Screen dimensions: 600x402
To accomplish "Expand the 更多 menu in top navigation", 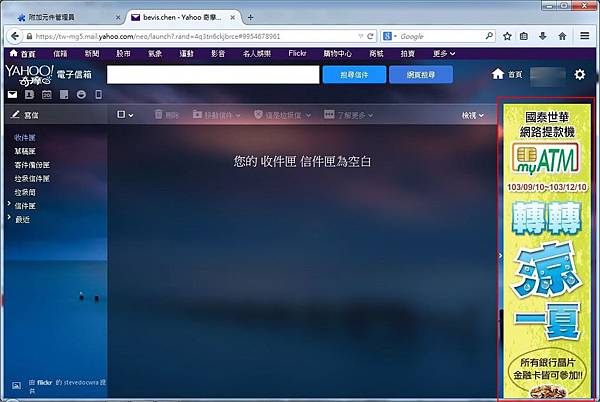I will click(444, 54).
